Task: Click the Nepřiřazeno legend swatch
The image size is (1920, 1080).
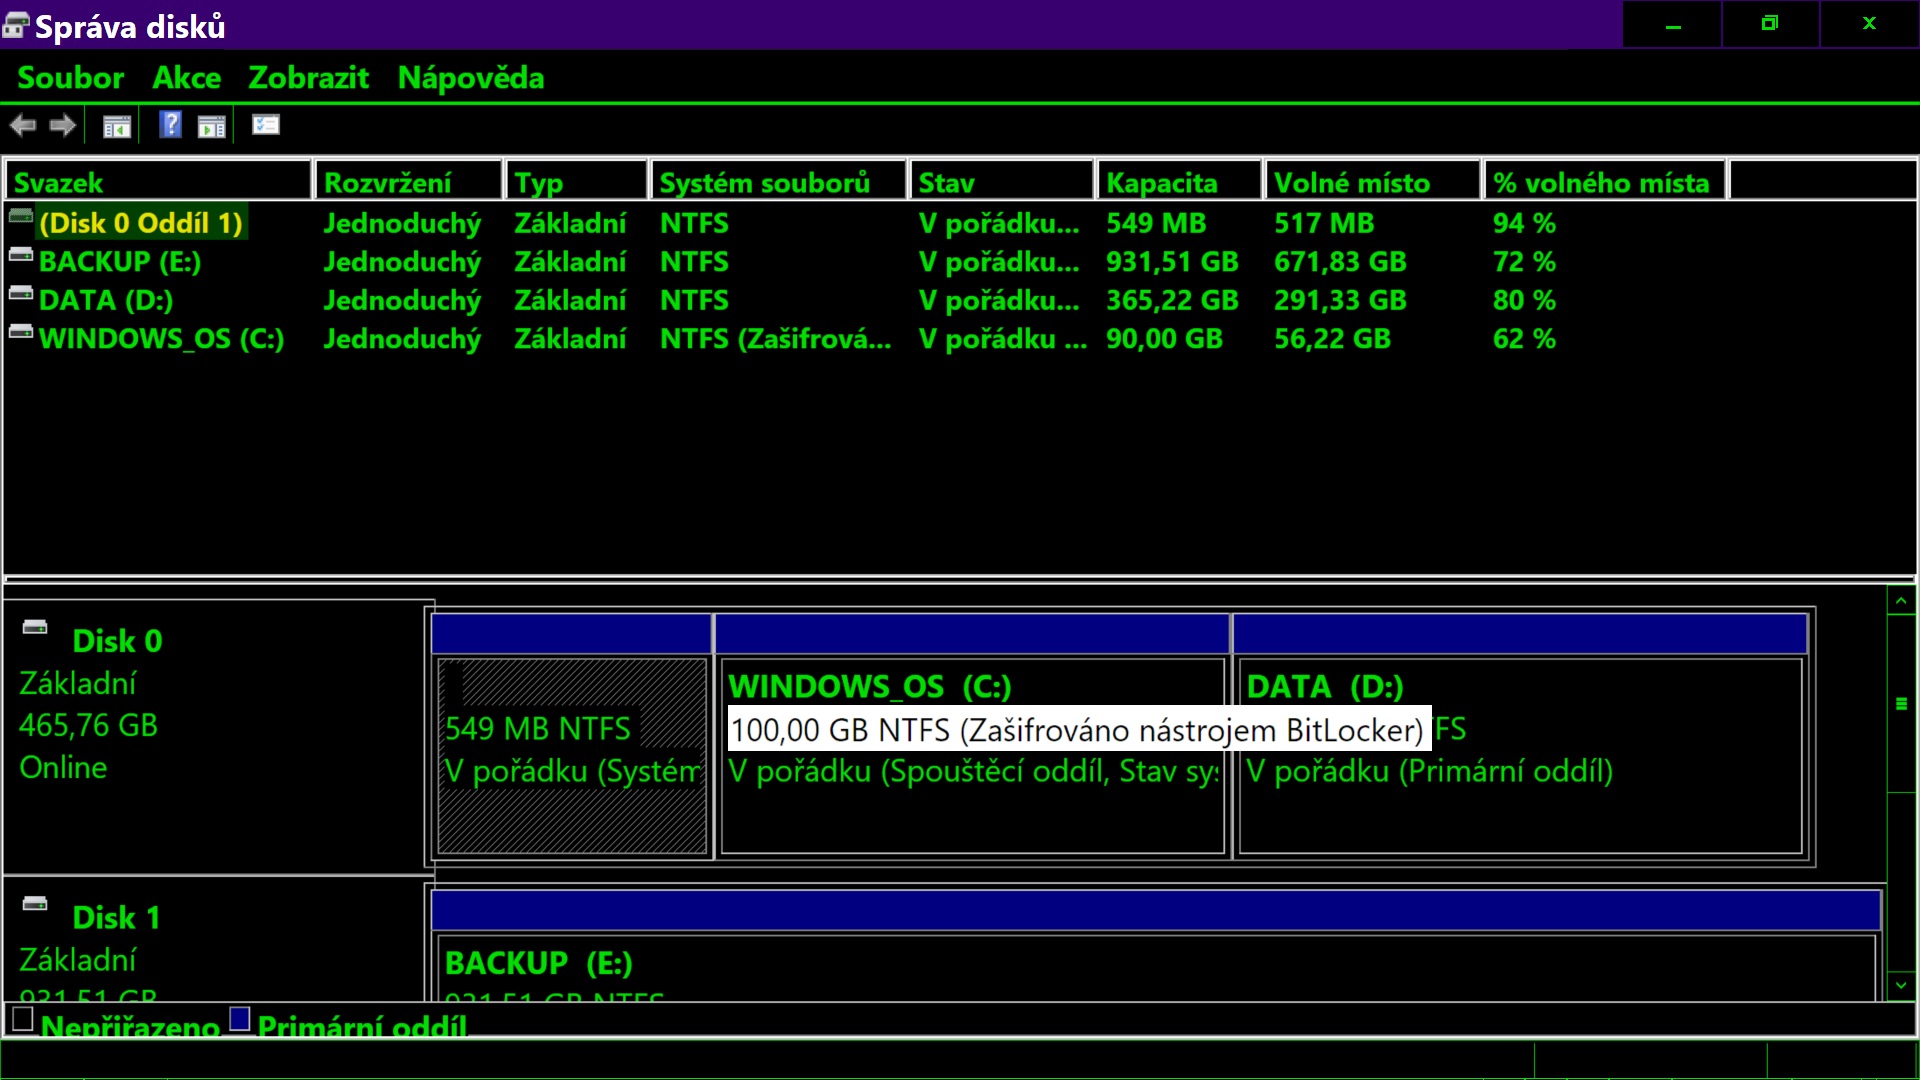Action: (x=23, y=1019)
